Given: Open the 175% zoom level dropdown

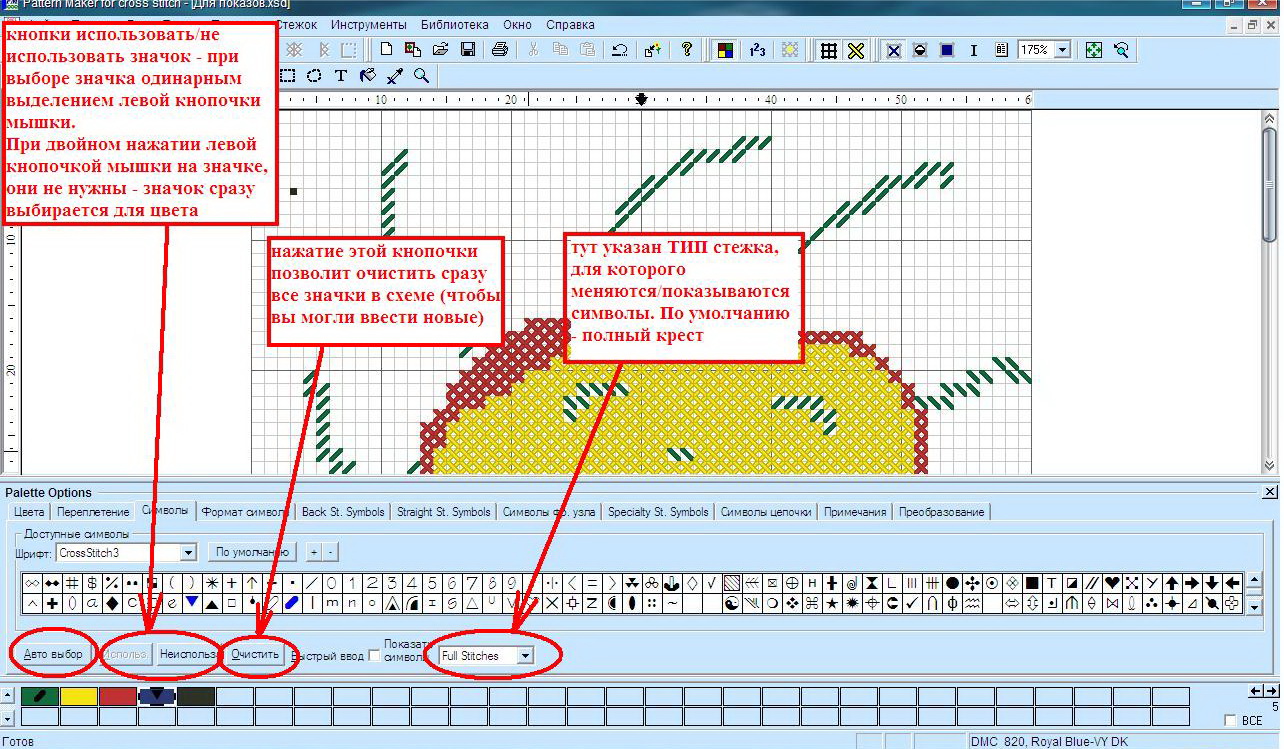Looking at the screenshot, I should pos(1062,50).
